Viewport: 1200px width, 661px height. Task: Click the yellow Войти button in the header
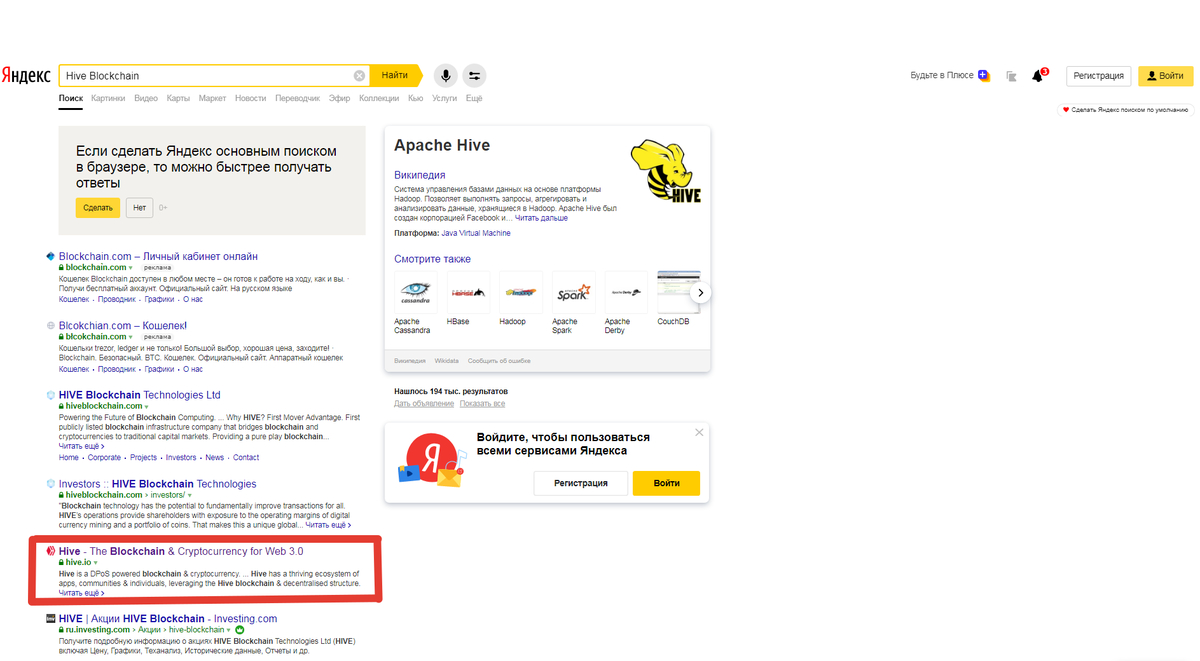[1166, 76]
